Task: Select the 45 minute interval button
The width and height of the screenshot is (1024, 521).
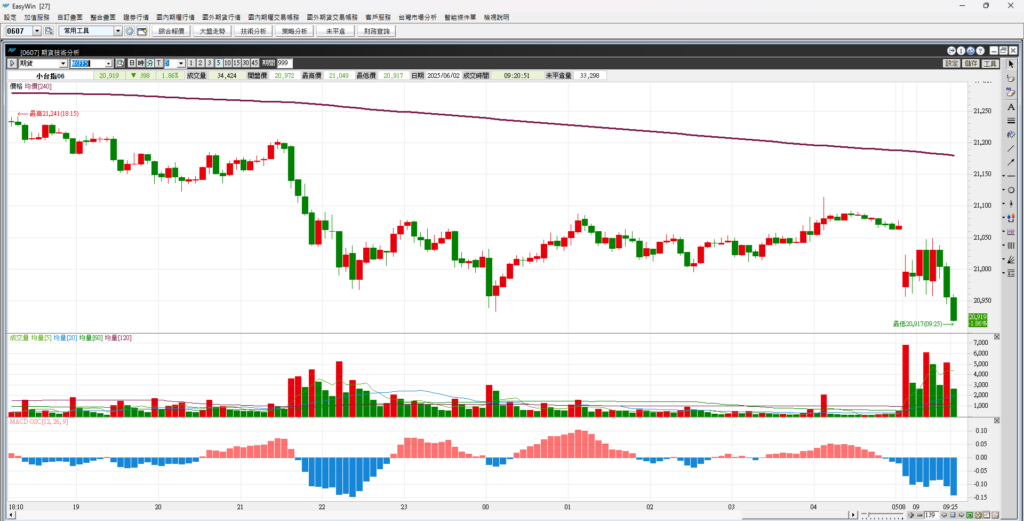Action: pos(255,63)
